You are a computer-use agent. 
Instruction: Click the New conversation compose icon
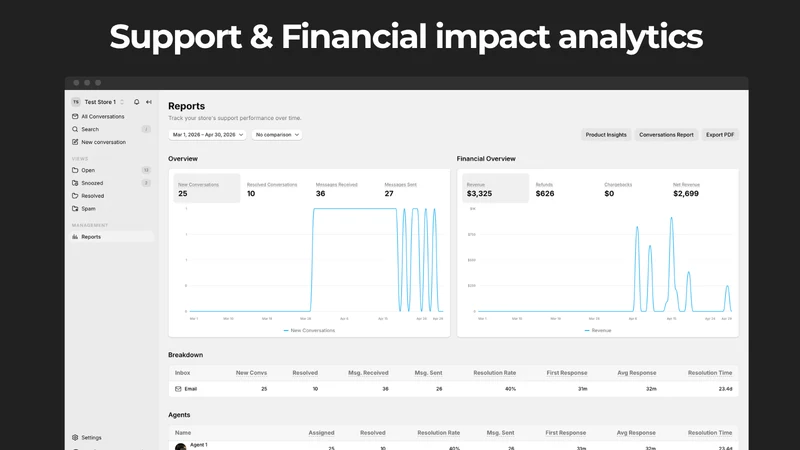(75, 142)
